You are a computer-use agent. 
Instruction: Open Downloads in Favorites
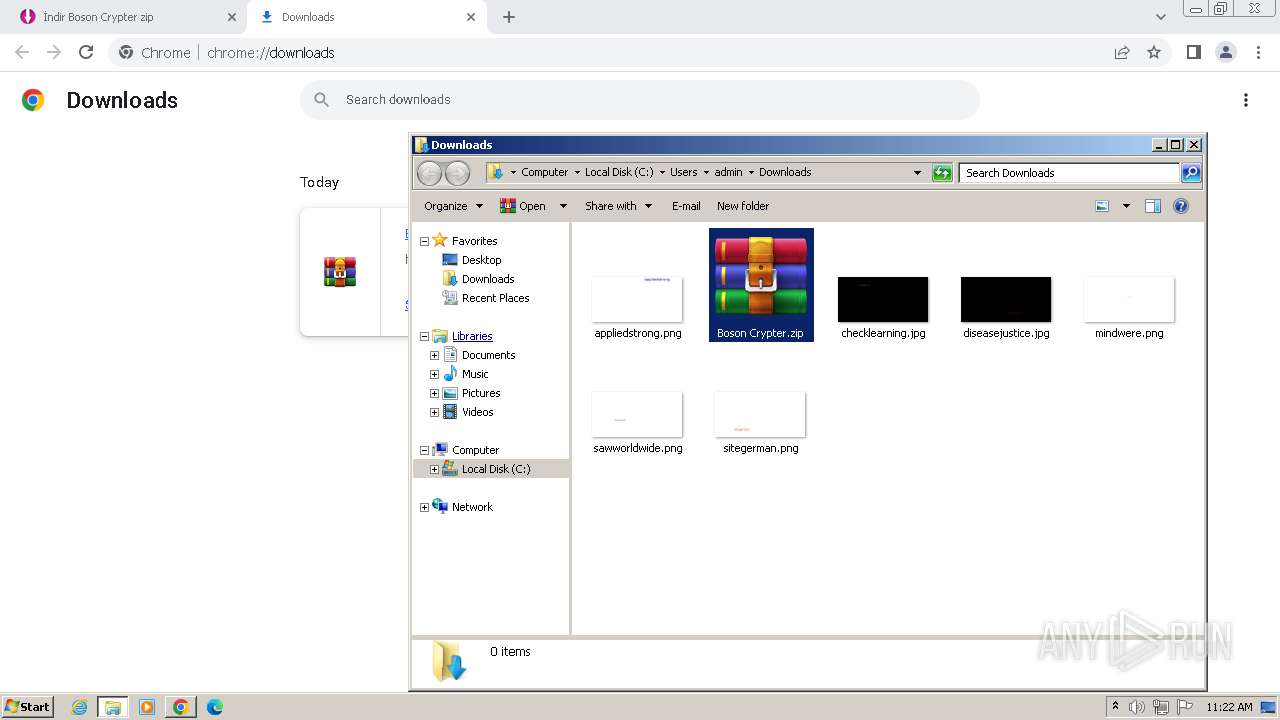tap(488, 279)
